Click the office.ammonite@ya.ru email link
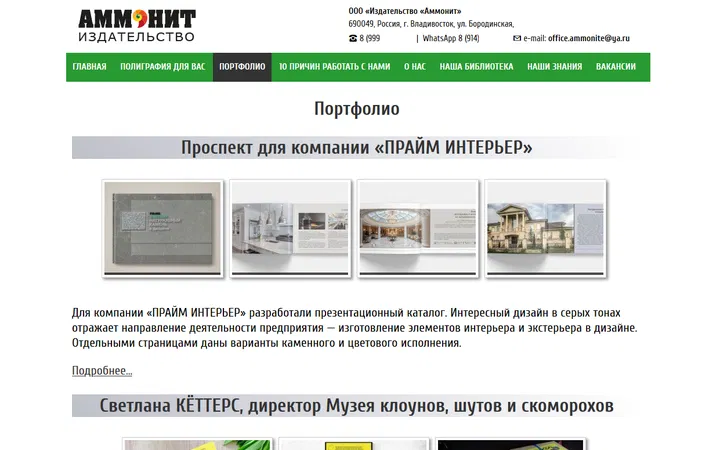 pyautogui.click(x=589, y=39)
